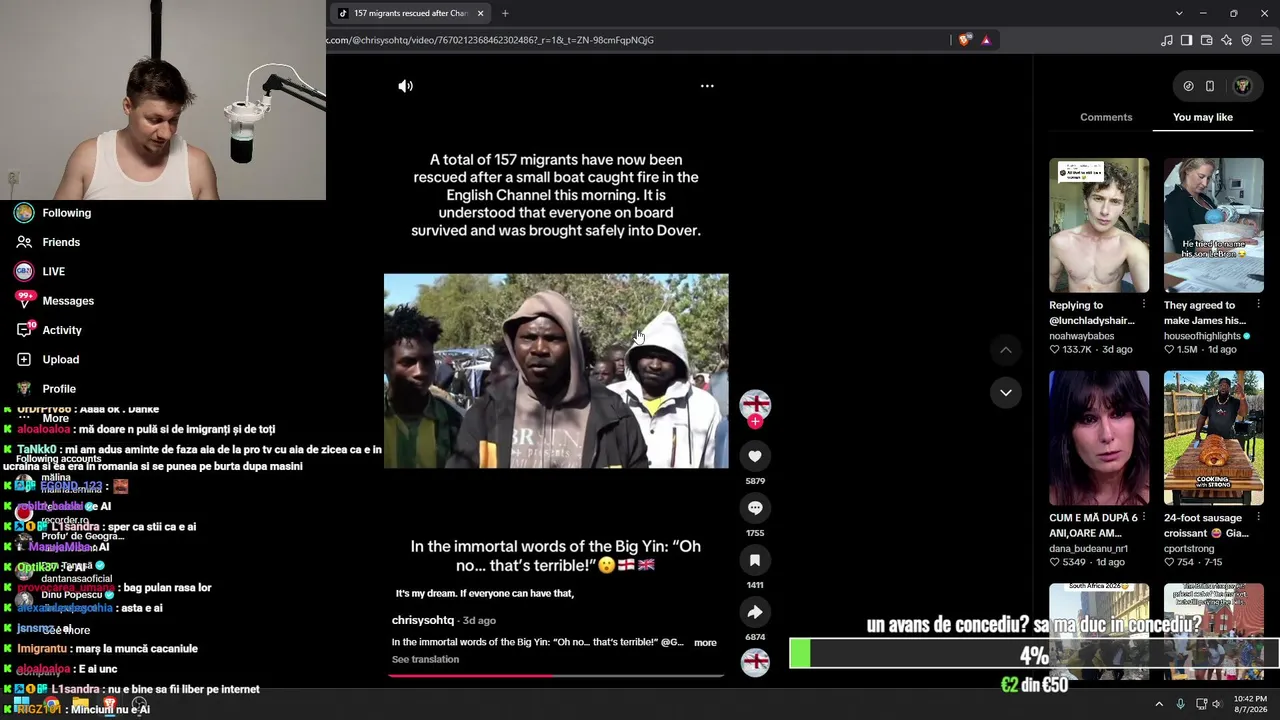Open the chrisysohtq username link
Screen dimensions: 1280x720
[x=423, y=620]
